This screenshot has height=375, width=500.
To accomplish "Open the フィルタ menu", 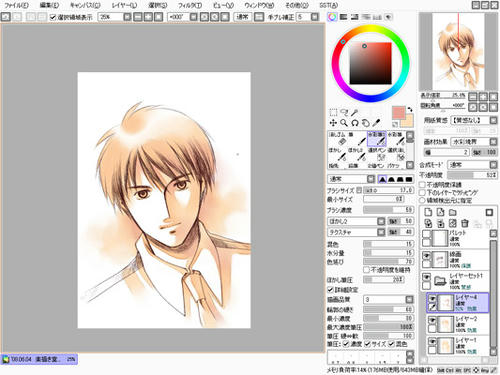I will tap(190, 5).
